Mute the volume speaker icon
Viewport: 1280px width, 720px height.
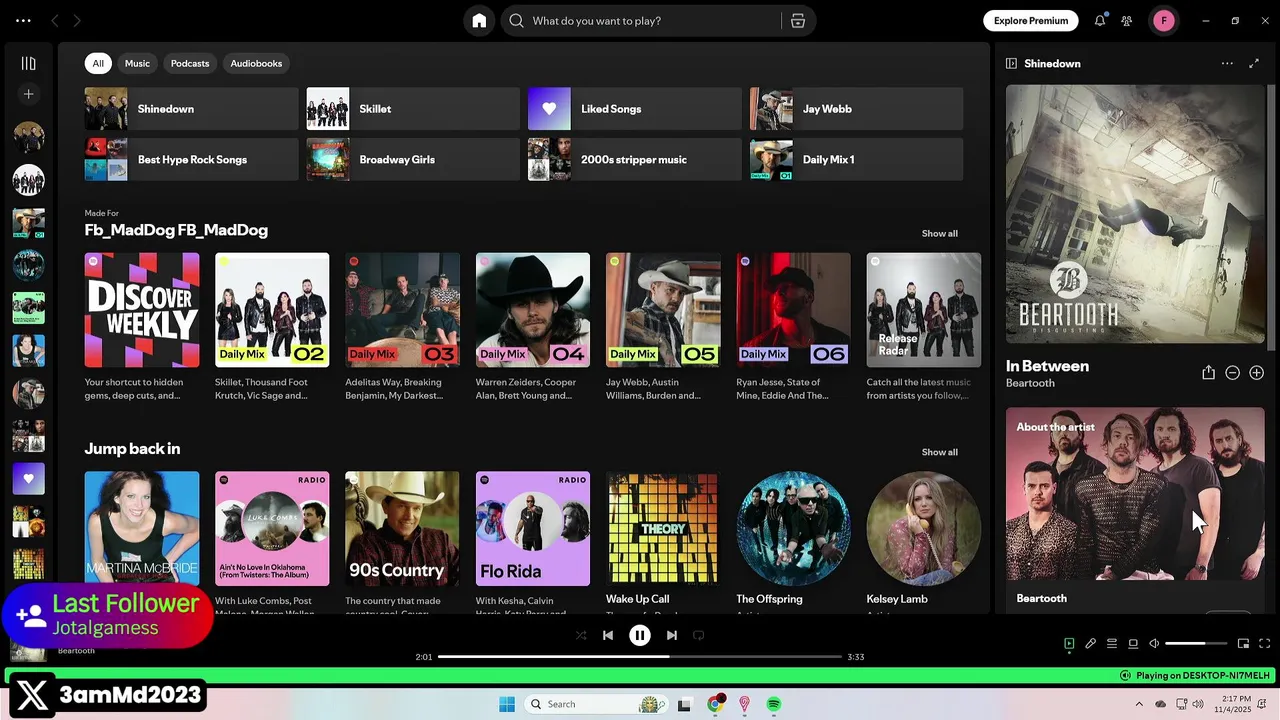tap(1154, 644)
